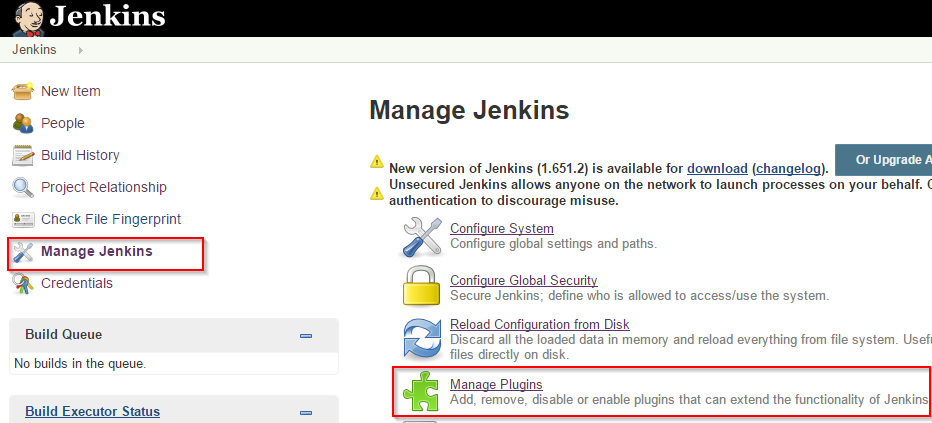932x423 pixels.
Task: Click the Manage Jenkins page heading
Action: (470, 111)
